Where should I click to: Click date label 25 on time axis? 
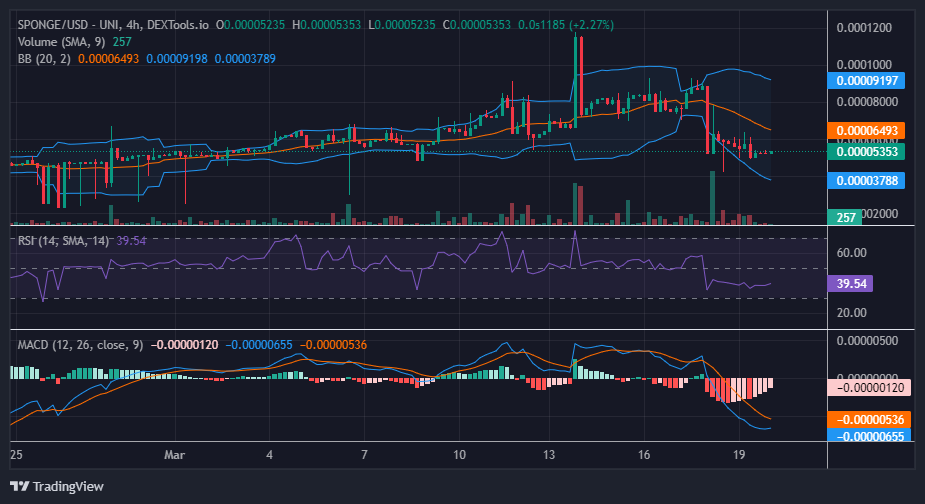tap(17, 455)
